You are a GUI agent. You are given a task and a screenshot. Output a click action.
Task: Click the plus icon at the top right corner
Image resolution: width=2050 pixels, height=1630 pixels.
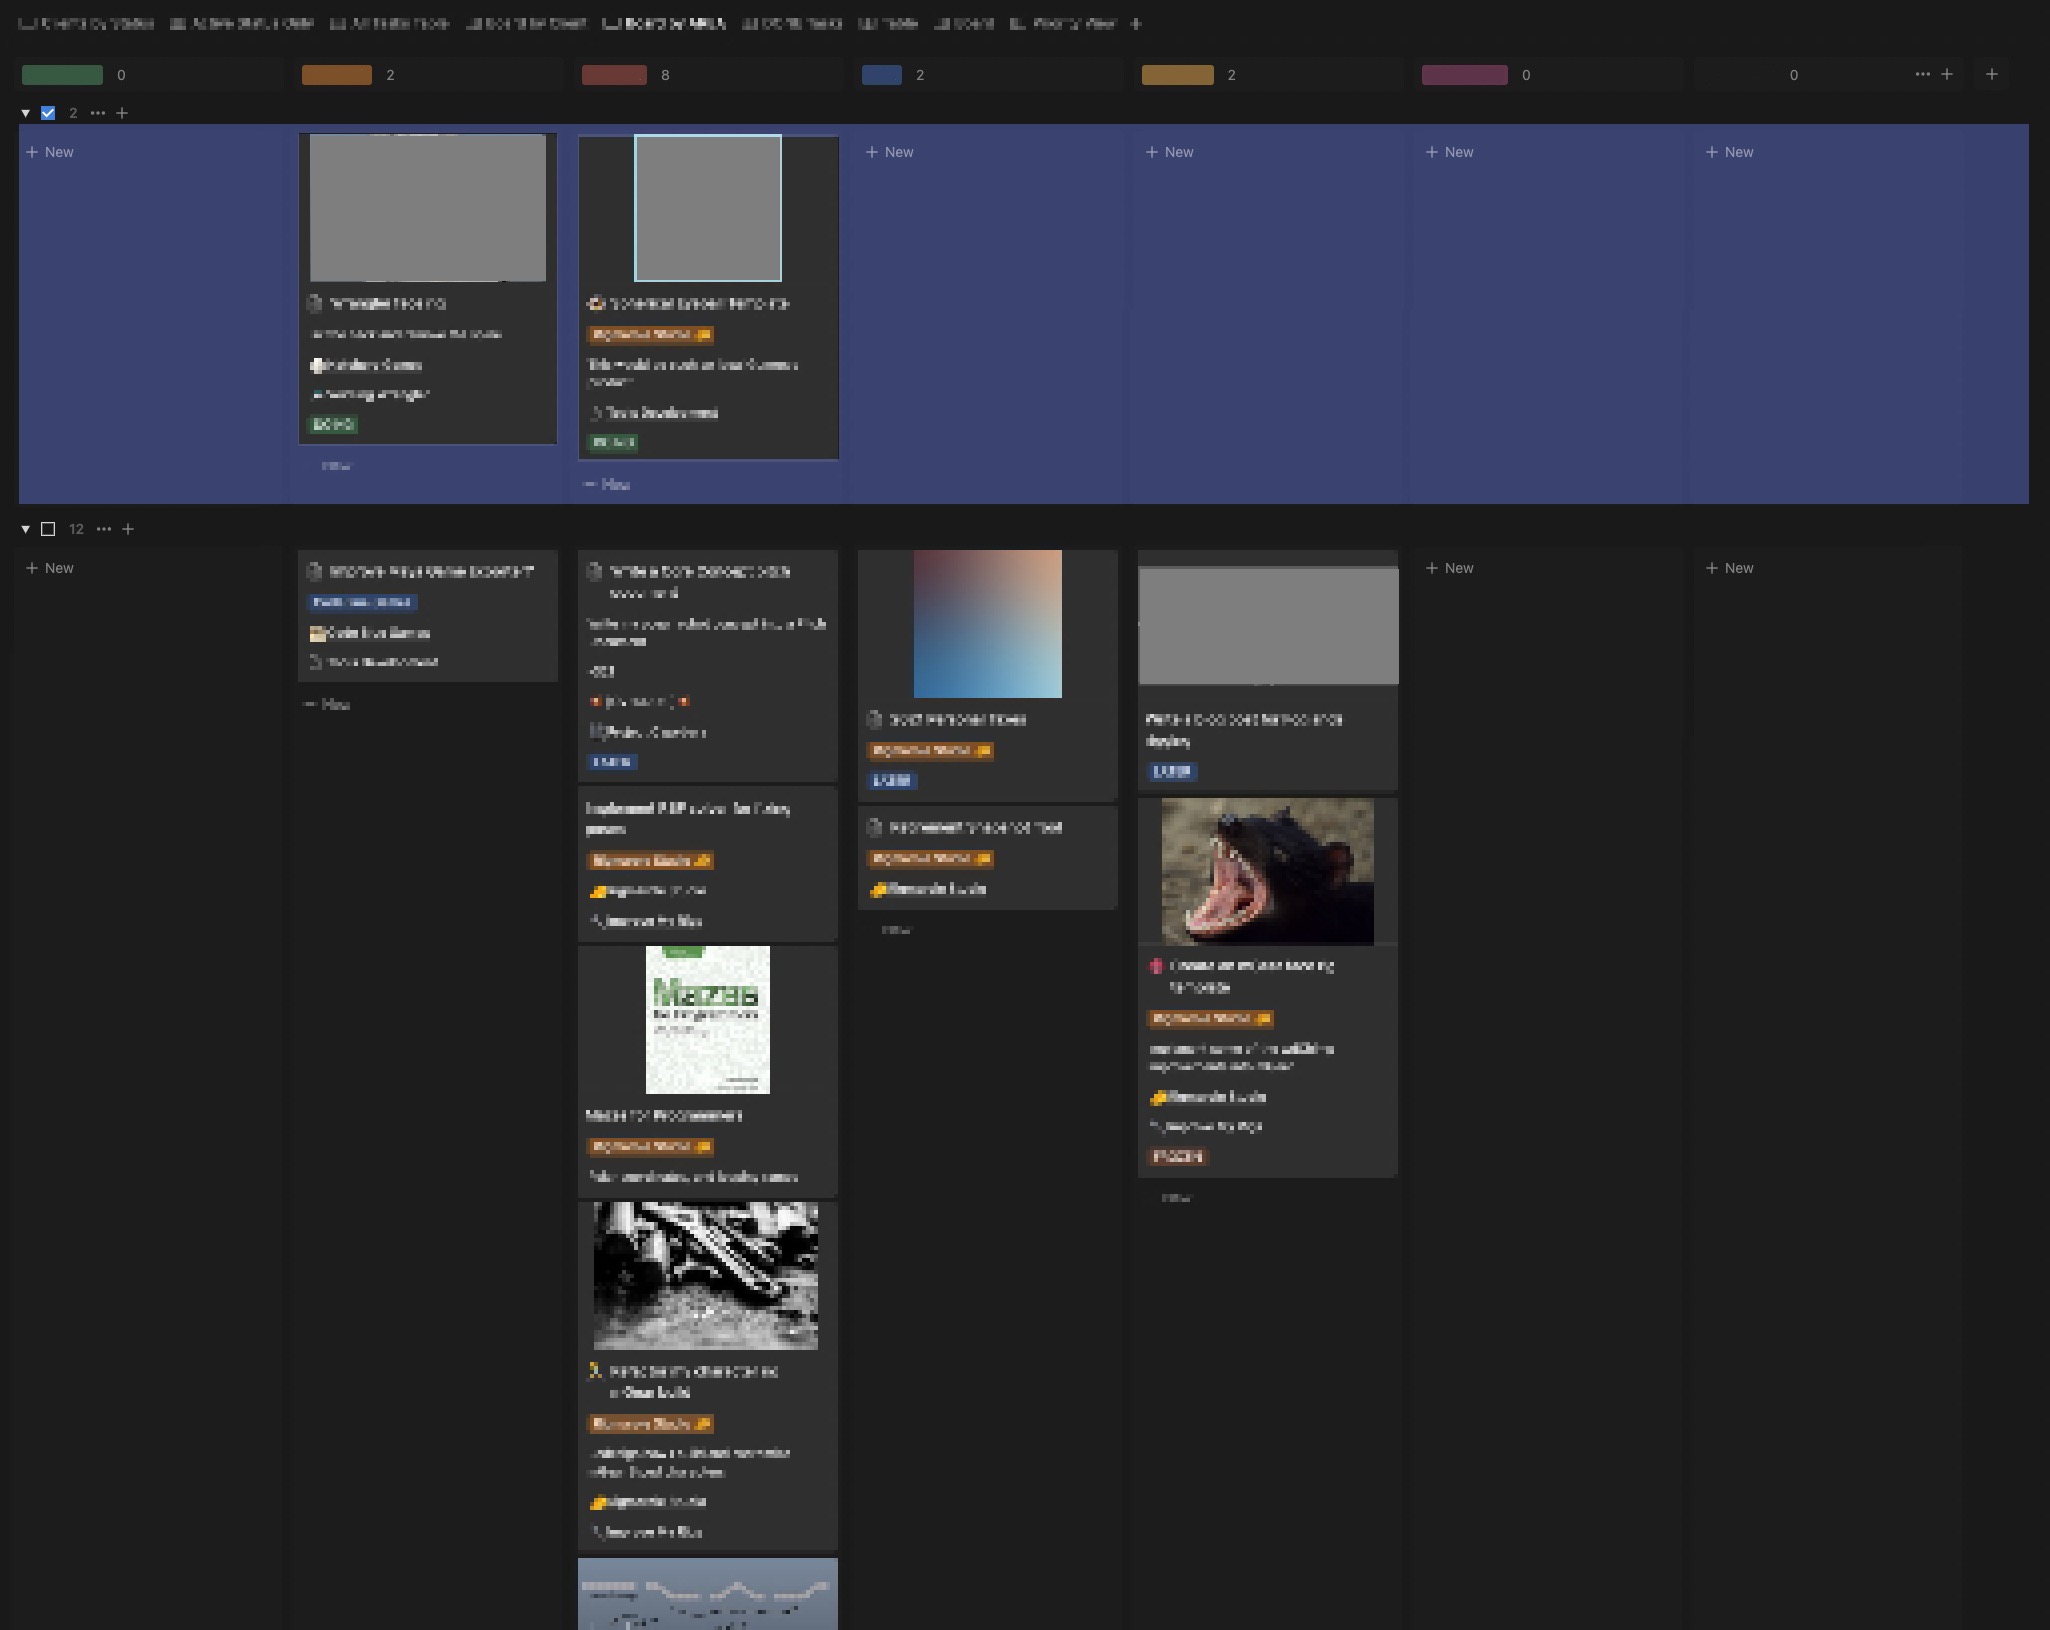point(1990,74)
